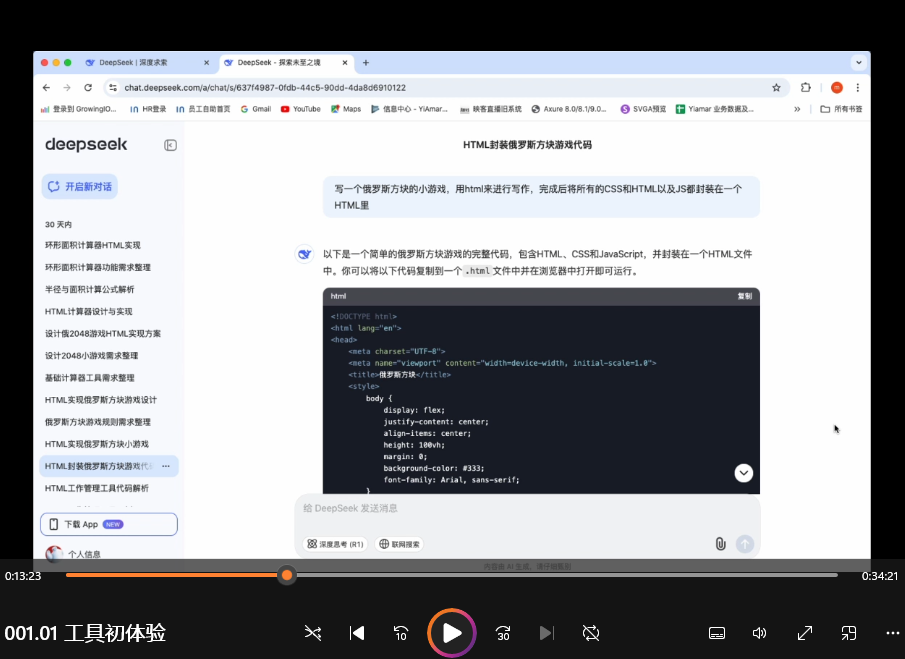Go forward in the browser
Image resolution: width=905 pixels, height=659 pixels.
(67, 88)
